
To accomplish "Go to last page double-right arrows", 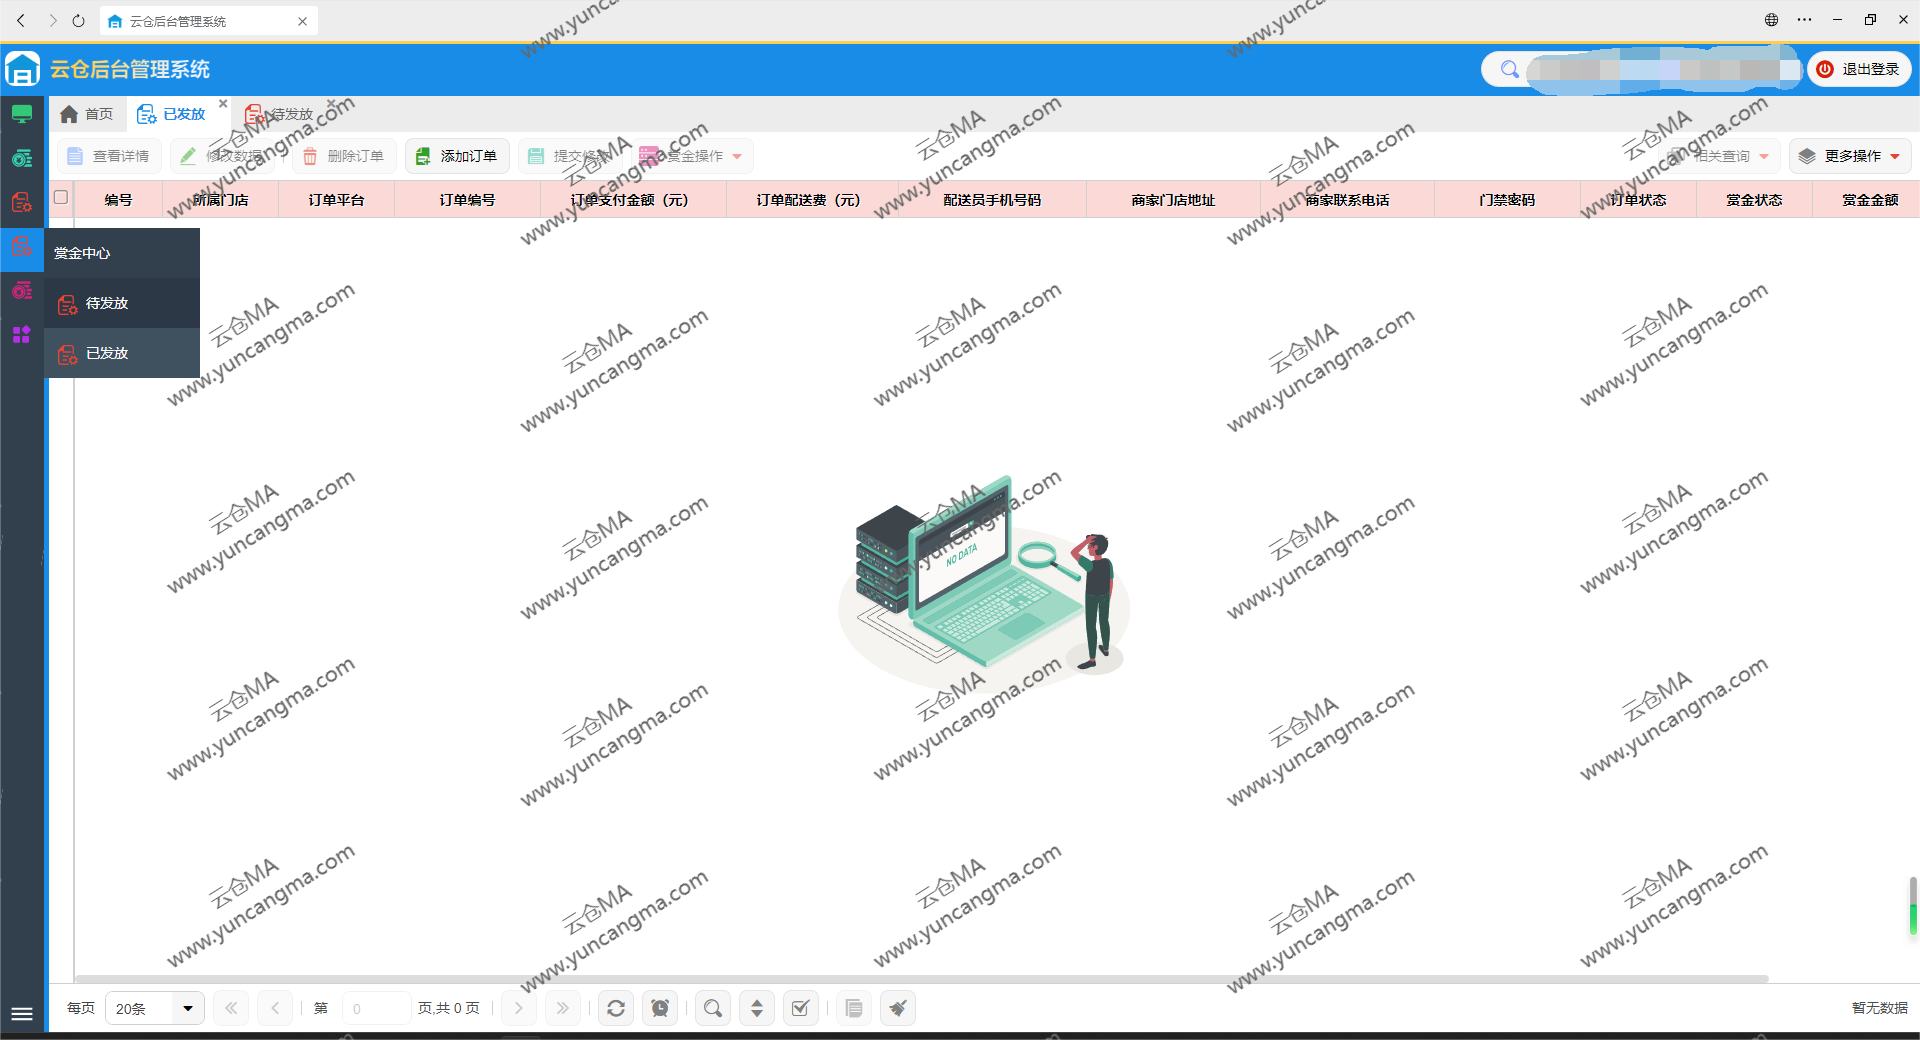I will (562, 1008).
